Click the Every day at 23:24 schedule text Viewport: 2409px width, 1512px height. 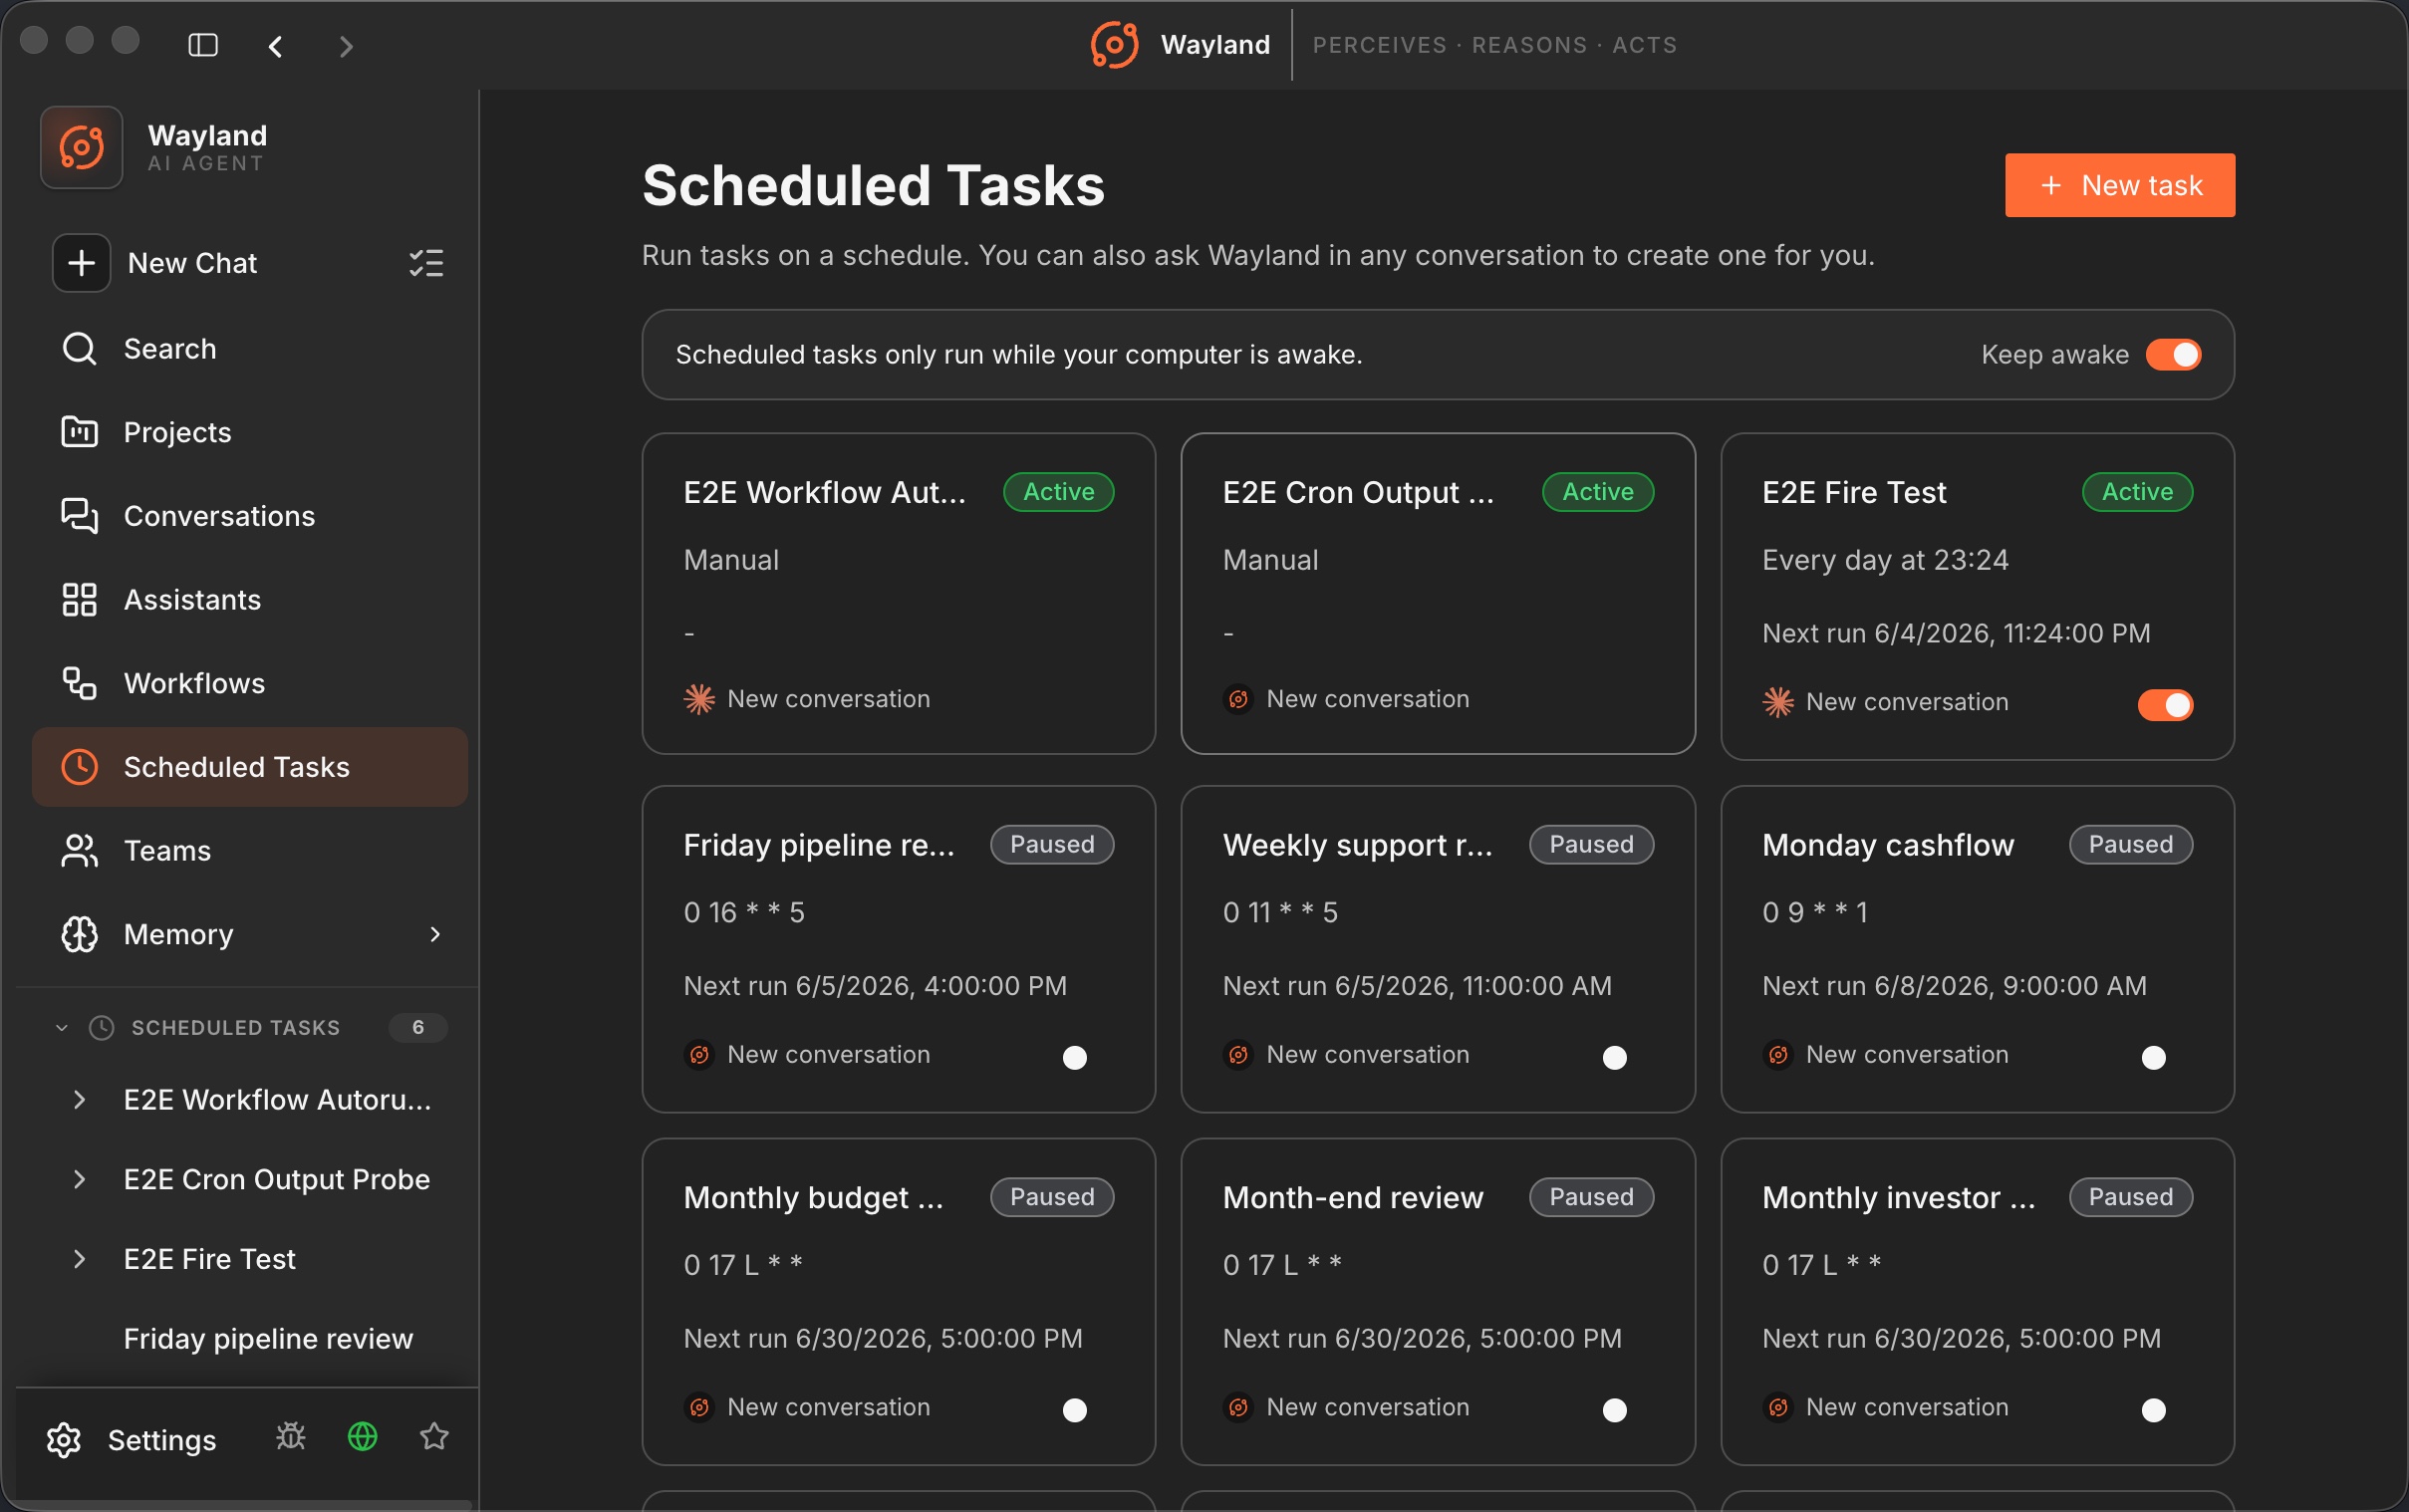(x=1885, y=560)
